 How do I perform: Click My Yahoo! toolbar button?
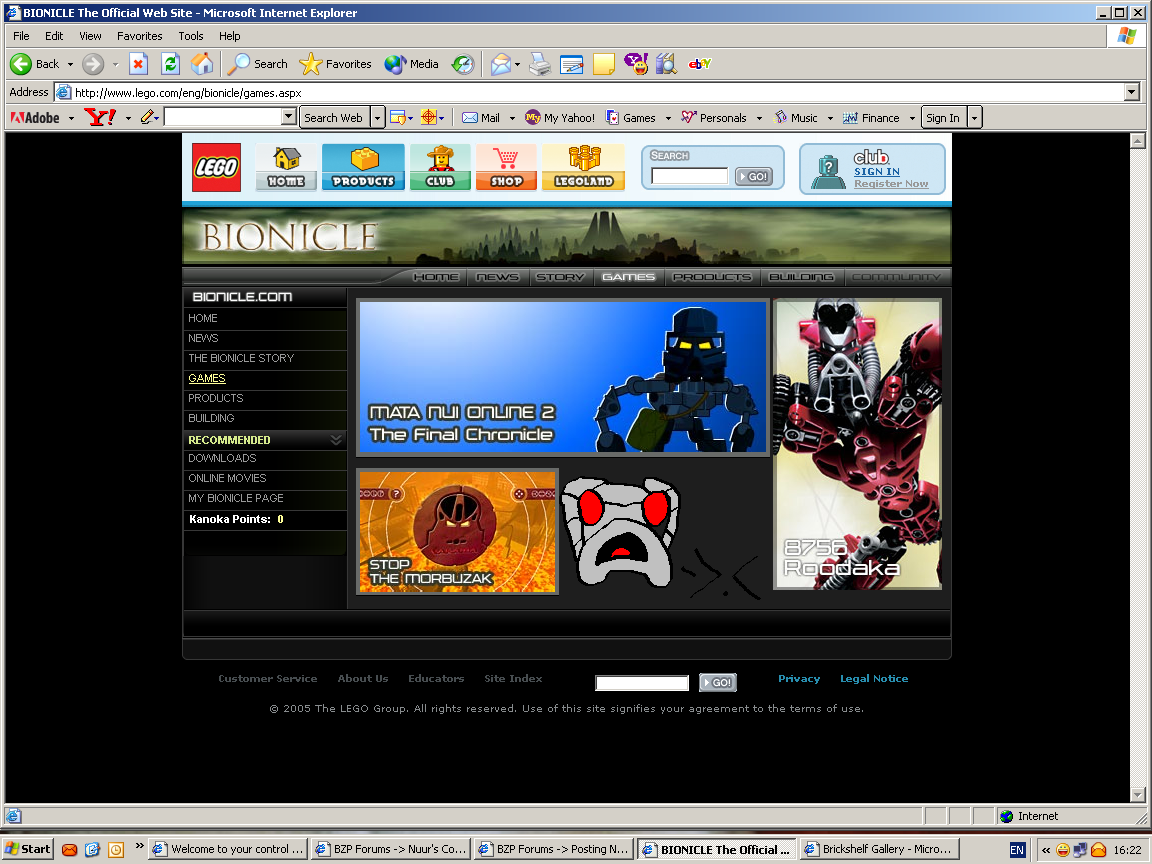click(560, 118)
